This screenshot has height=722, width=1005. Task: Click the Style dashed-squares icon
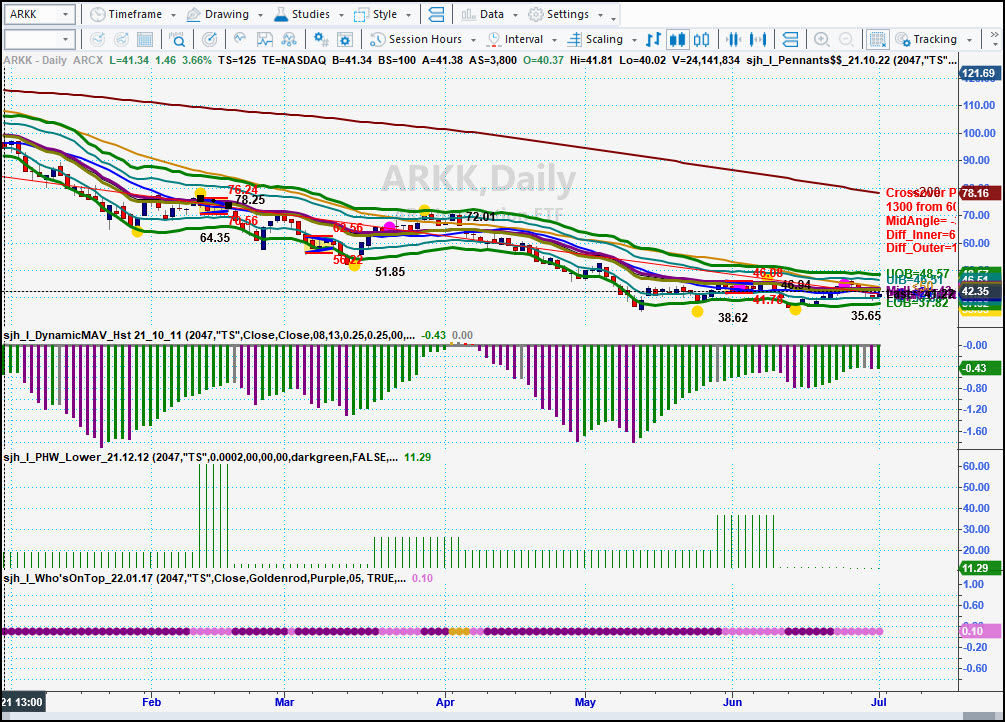tap(361, 14)
